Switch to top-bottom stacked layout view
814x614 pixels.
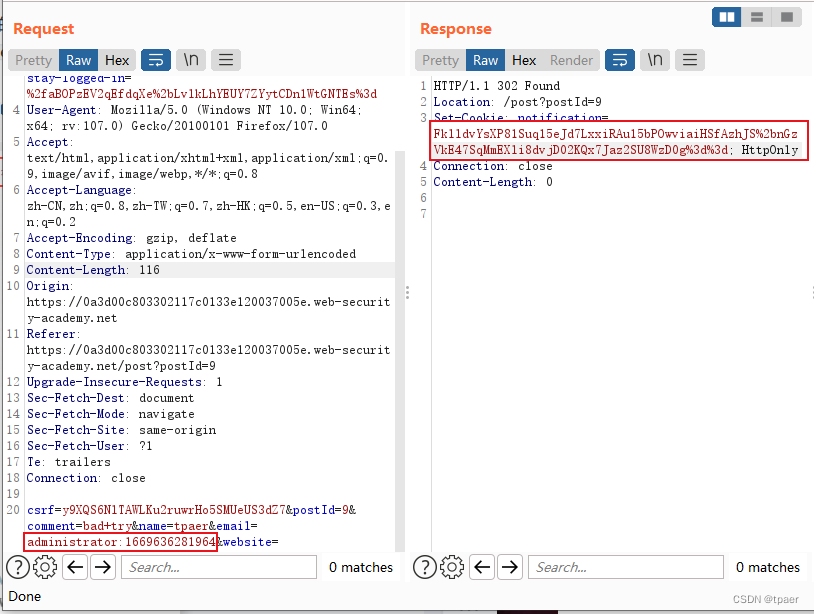click(x=757, y=17)
